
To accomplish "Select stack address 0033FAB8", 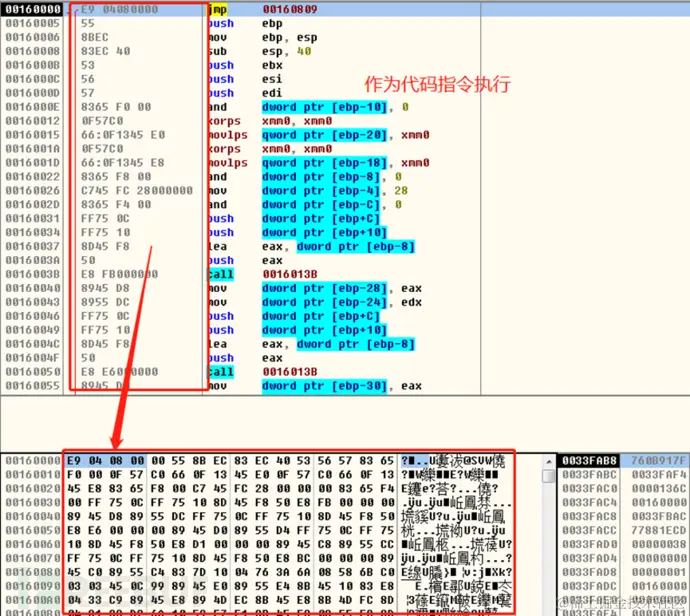I will pos(589,461).
